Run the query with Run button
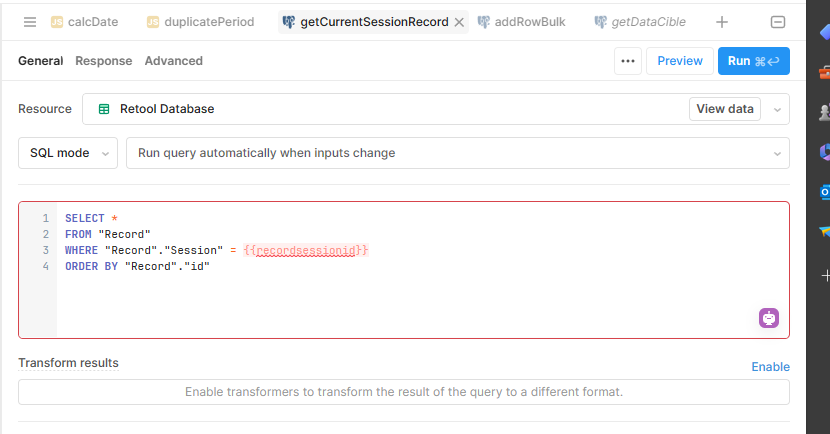Viewport: 830px width, 434px height. click(754, 61)
